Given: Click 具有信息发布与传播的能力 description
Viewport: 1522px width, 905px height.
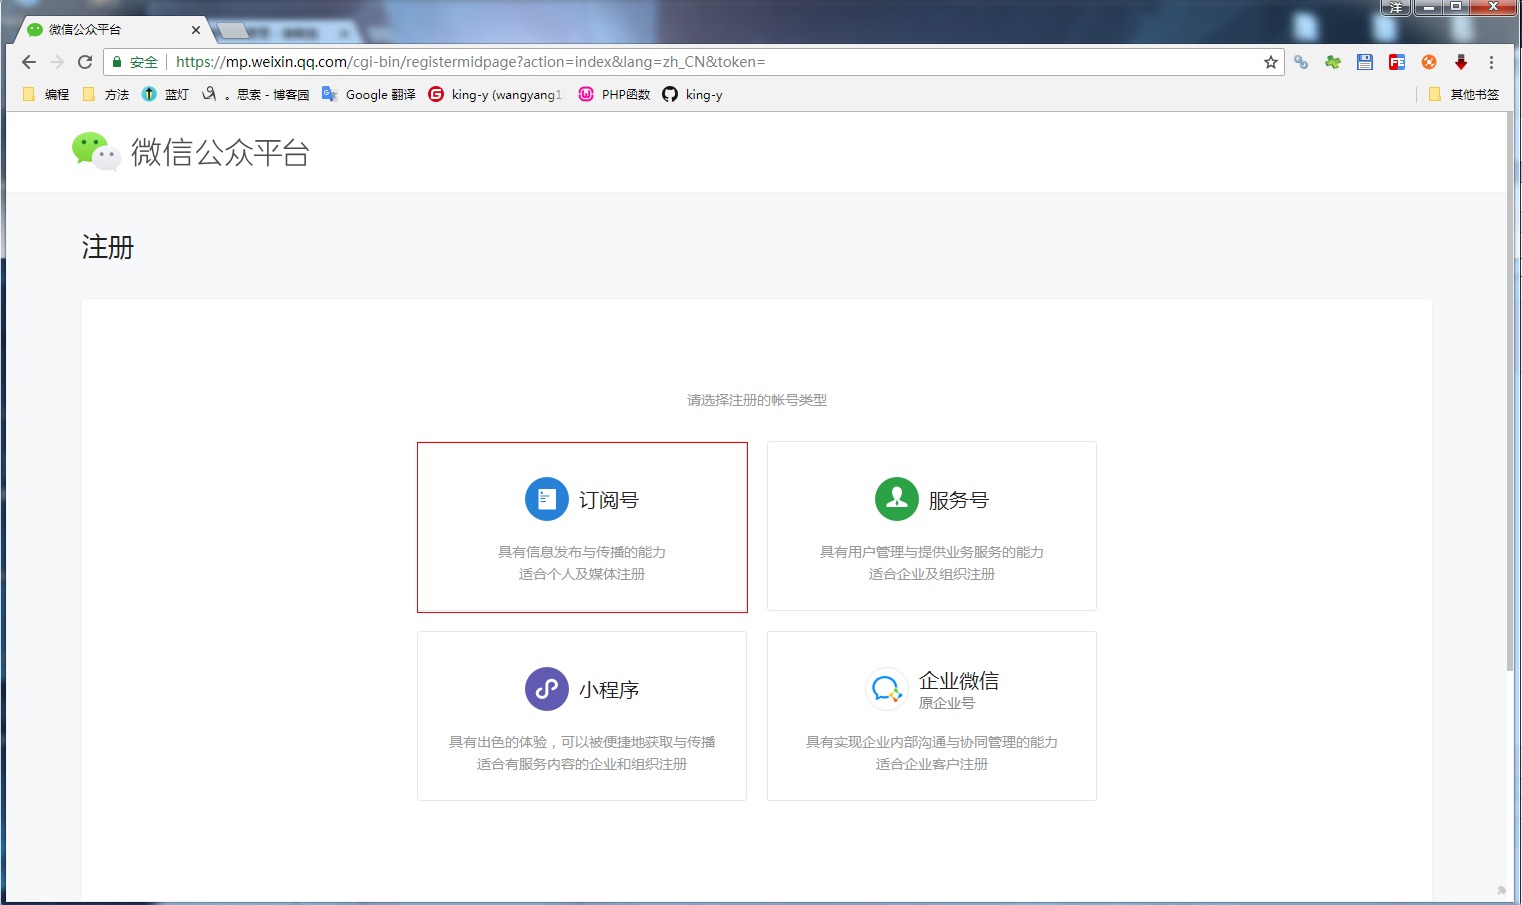Looking at the screenshot, I should (x=582, y=552).
